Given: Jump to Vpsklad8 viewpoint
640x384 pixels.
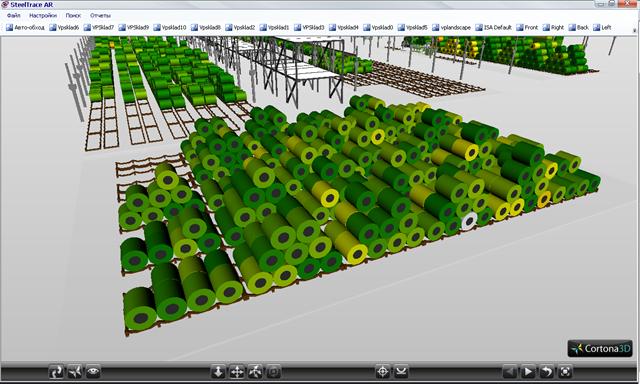Looking at the screenshot, I should pos(206,27).
